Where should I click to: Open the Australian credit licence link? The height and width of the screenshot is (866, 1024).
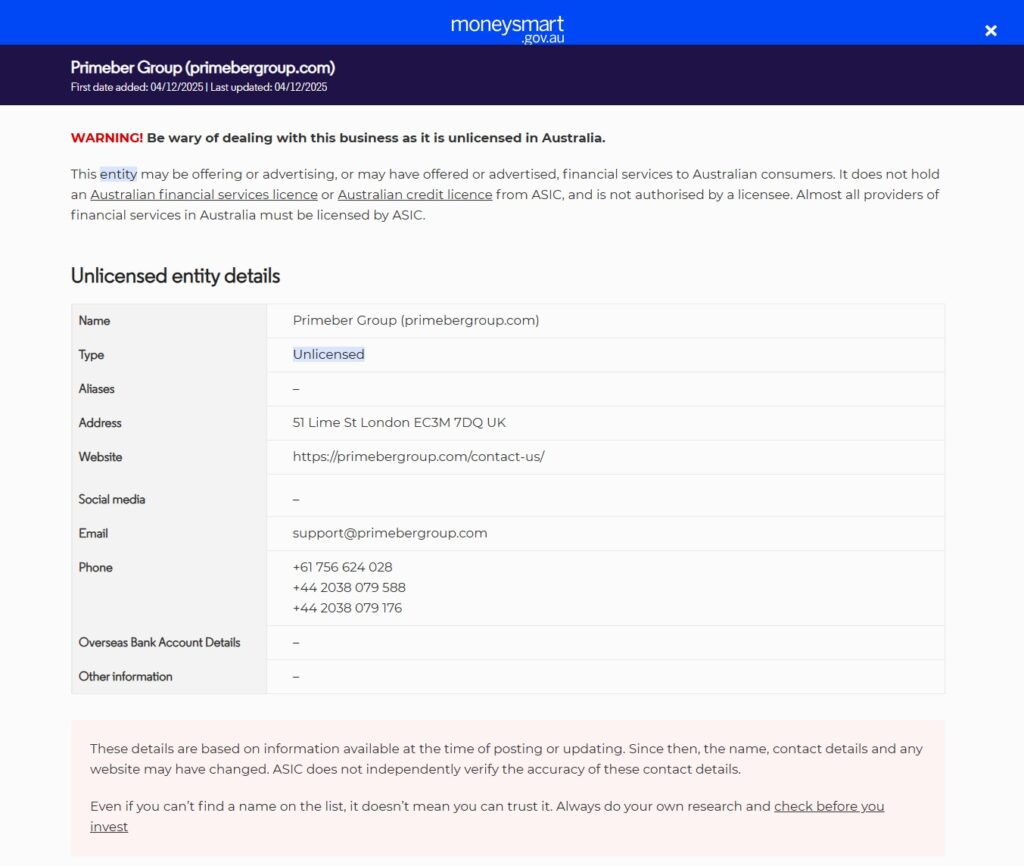pyautogui.click(x=415, y=194)
